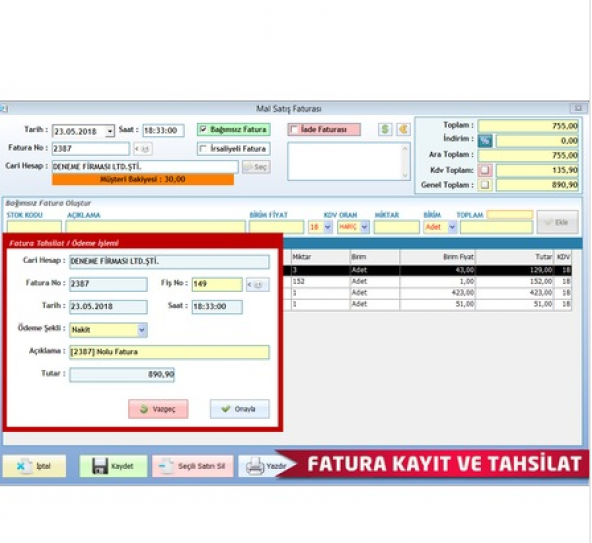The width and height of the screenshot is (592, 543).
Task: Toggle the Kdv Toplam checkbox
Action: pyautogui.click(x=485, y=170)
